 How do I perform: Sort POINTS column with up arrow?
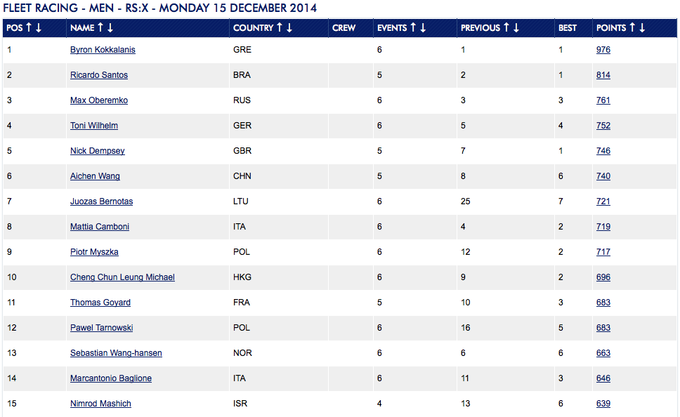coord(631,28)
